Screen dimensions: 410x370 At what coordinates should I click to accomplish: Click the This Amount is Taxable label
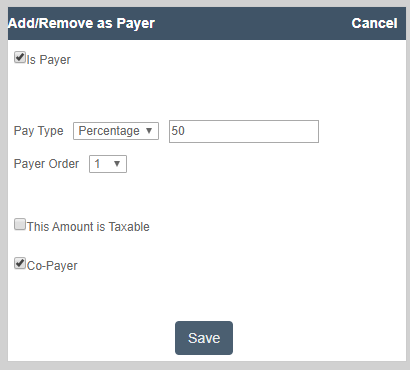88,227
